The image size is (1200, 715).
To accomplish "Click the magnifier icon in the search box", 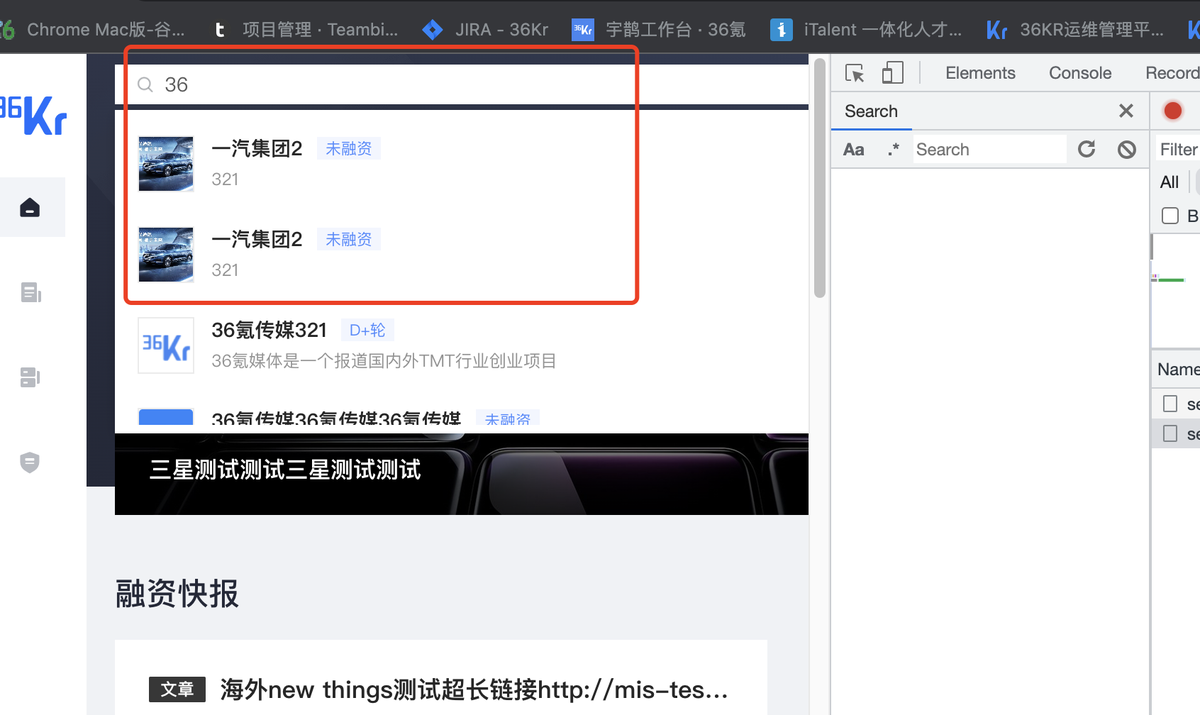I will (145, 85).
